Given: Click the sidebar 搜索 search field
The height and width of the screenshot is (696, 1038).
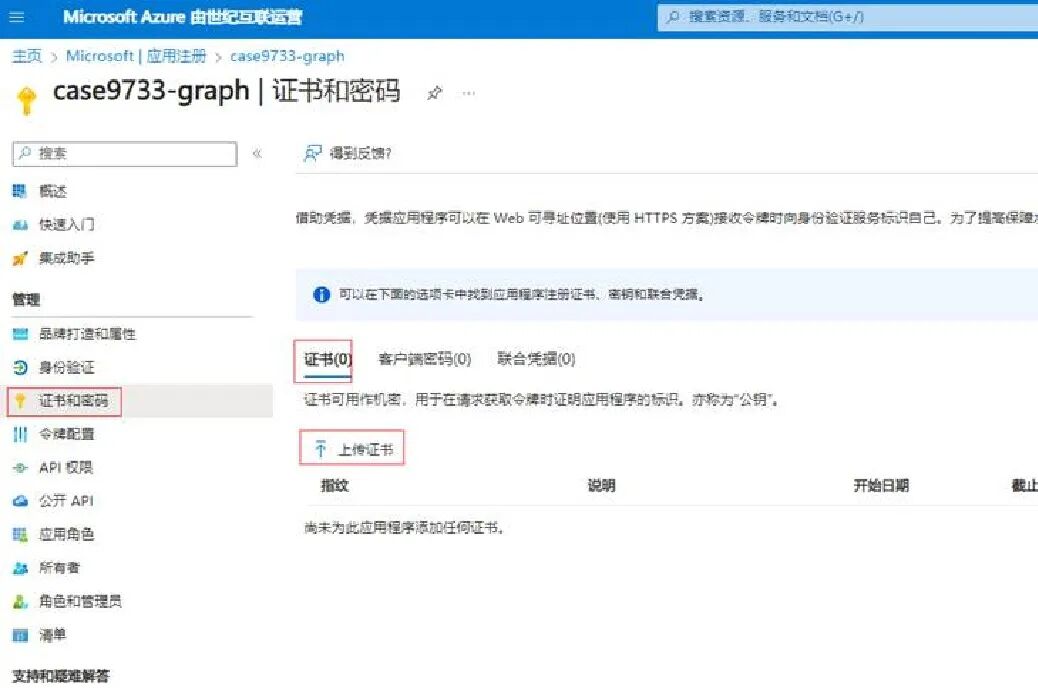Looking at the screenshot, I should 124,154.
